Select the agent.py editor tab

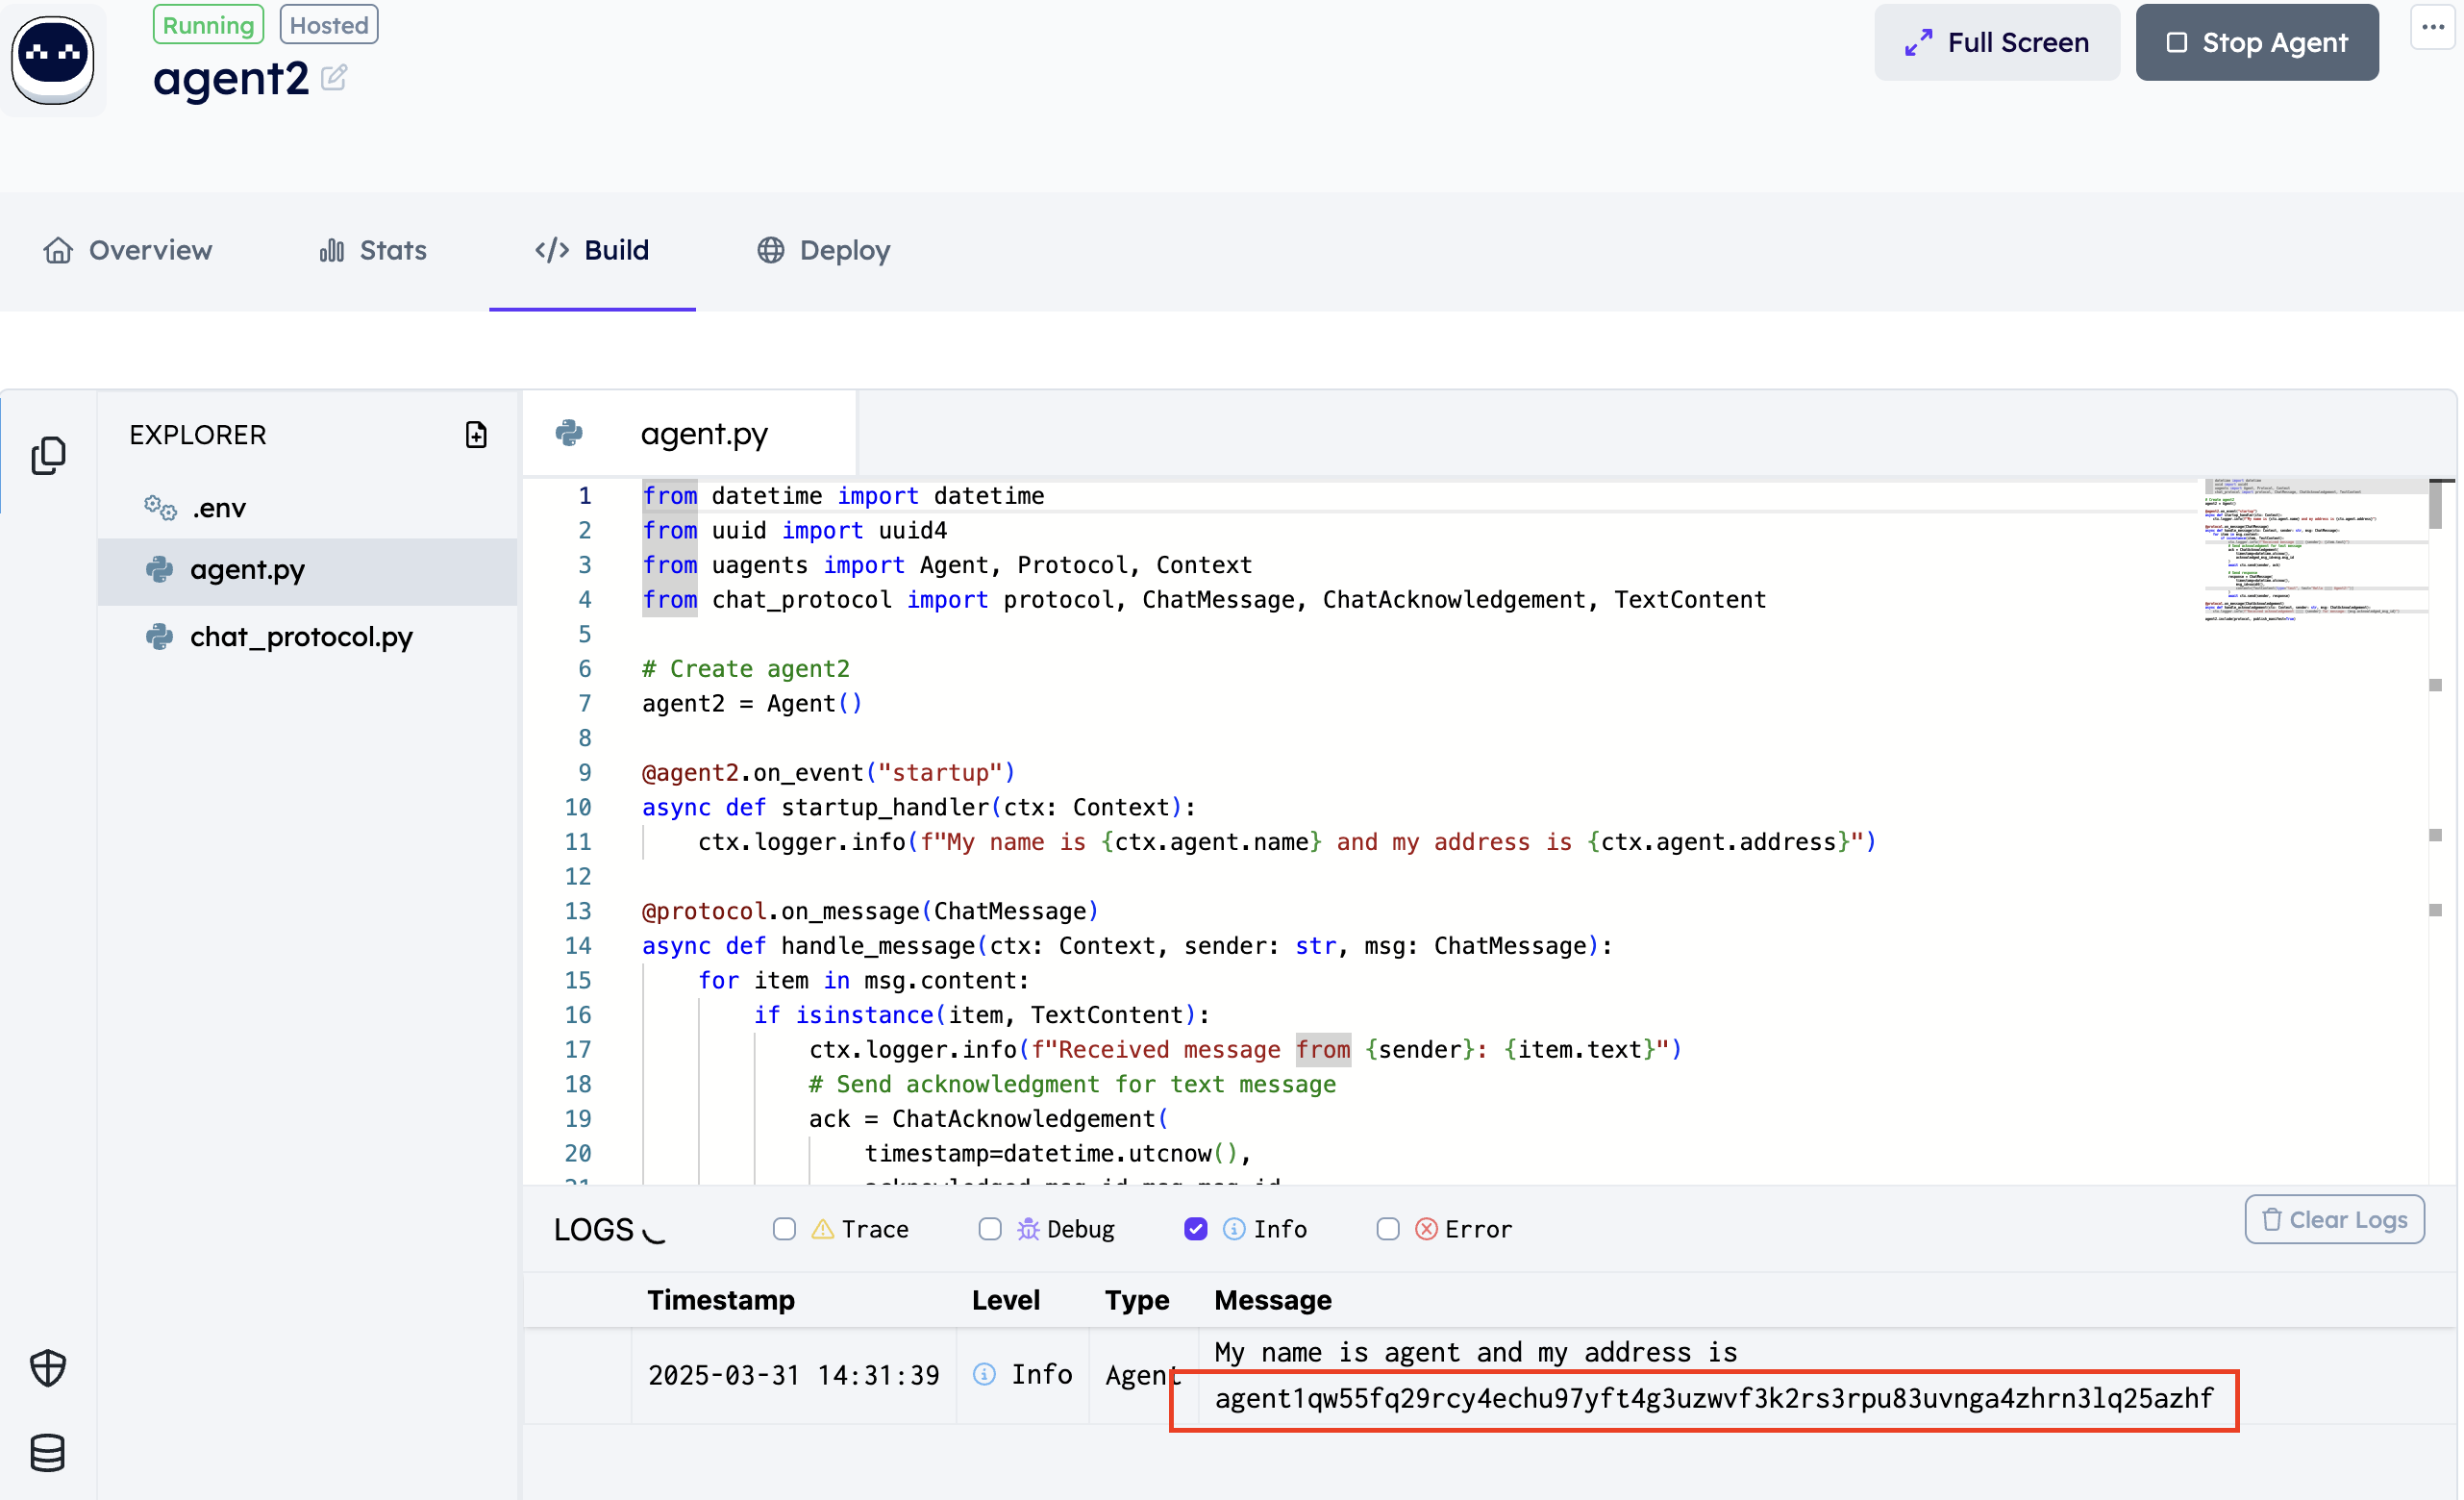690,433
